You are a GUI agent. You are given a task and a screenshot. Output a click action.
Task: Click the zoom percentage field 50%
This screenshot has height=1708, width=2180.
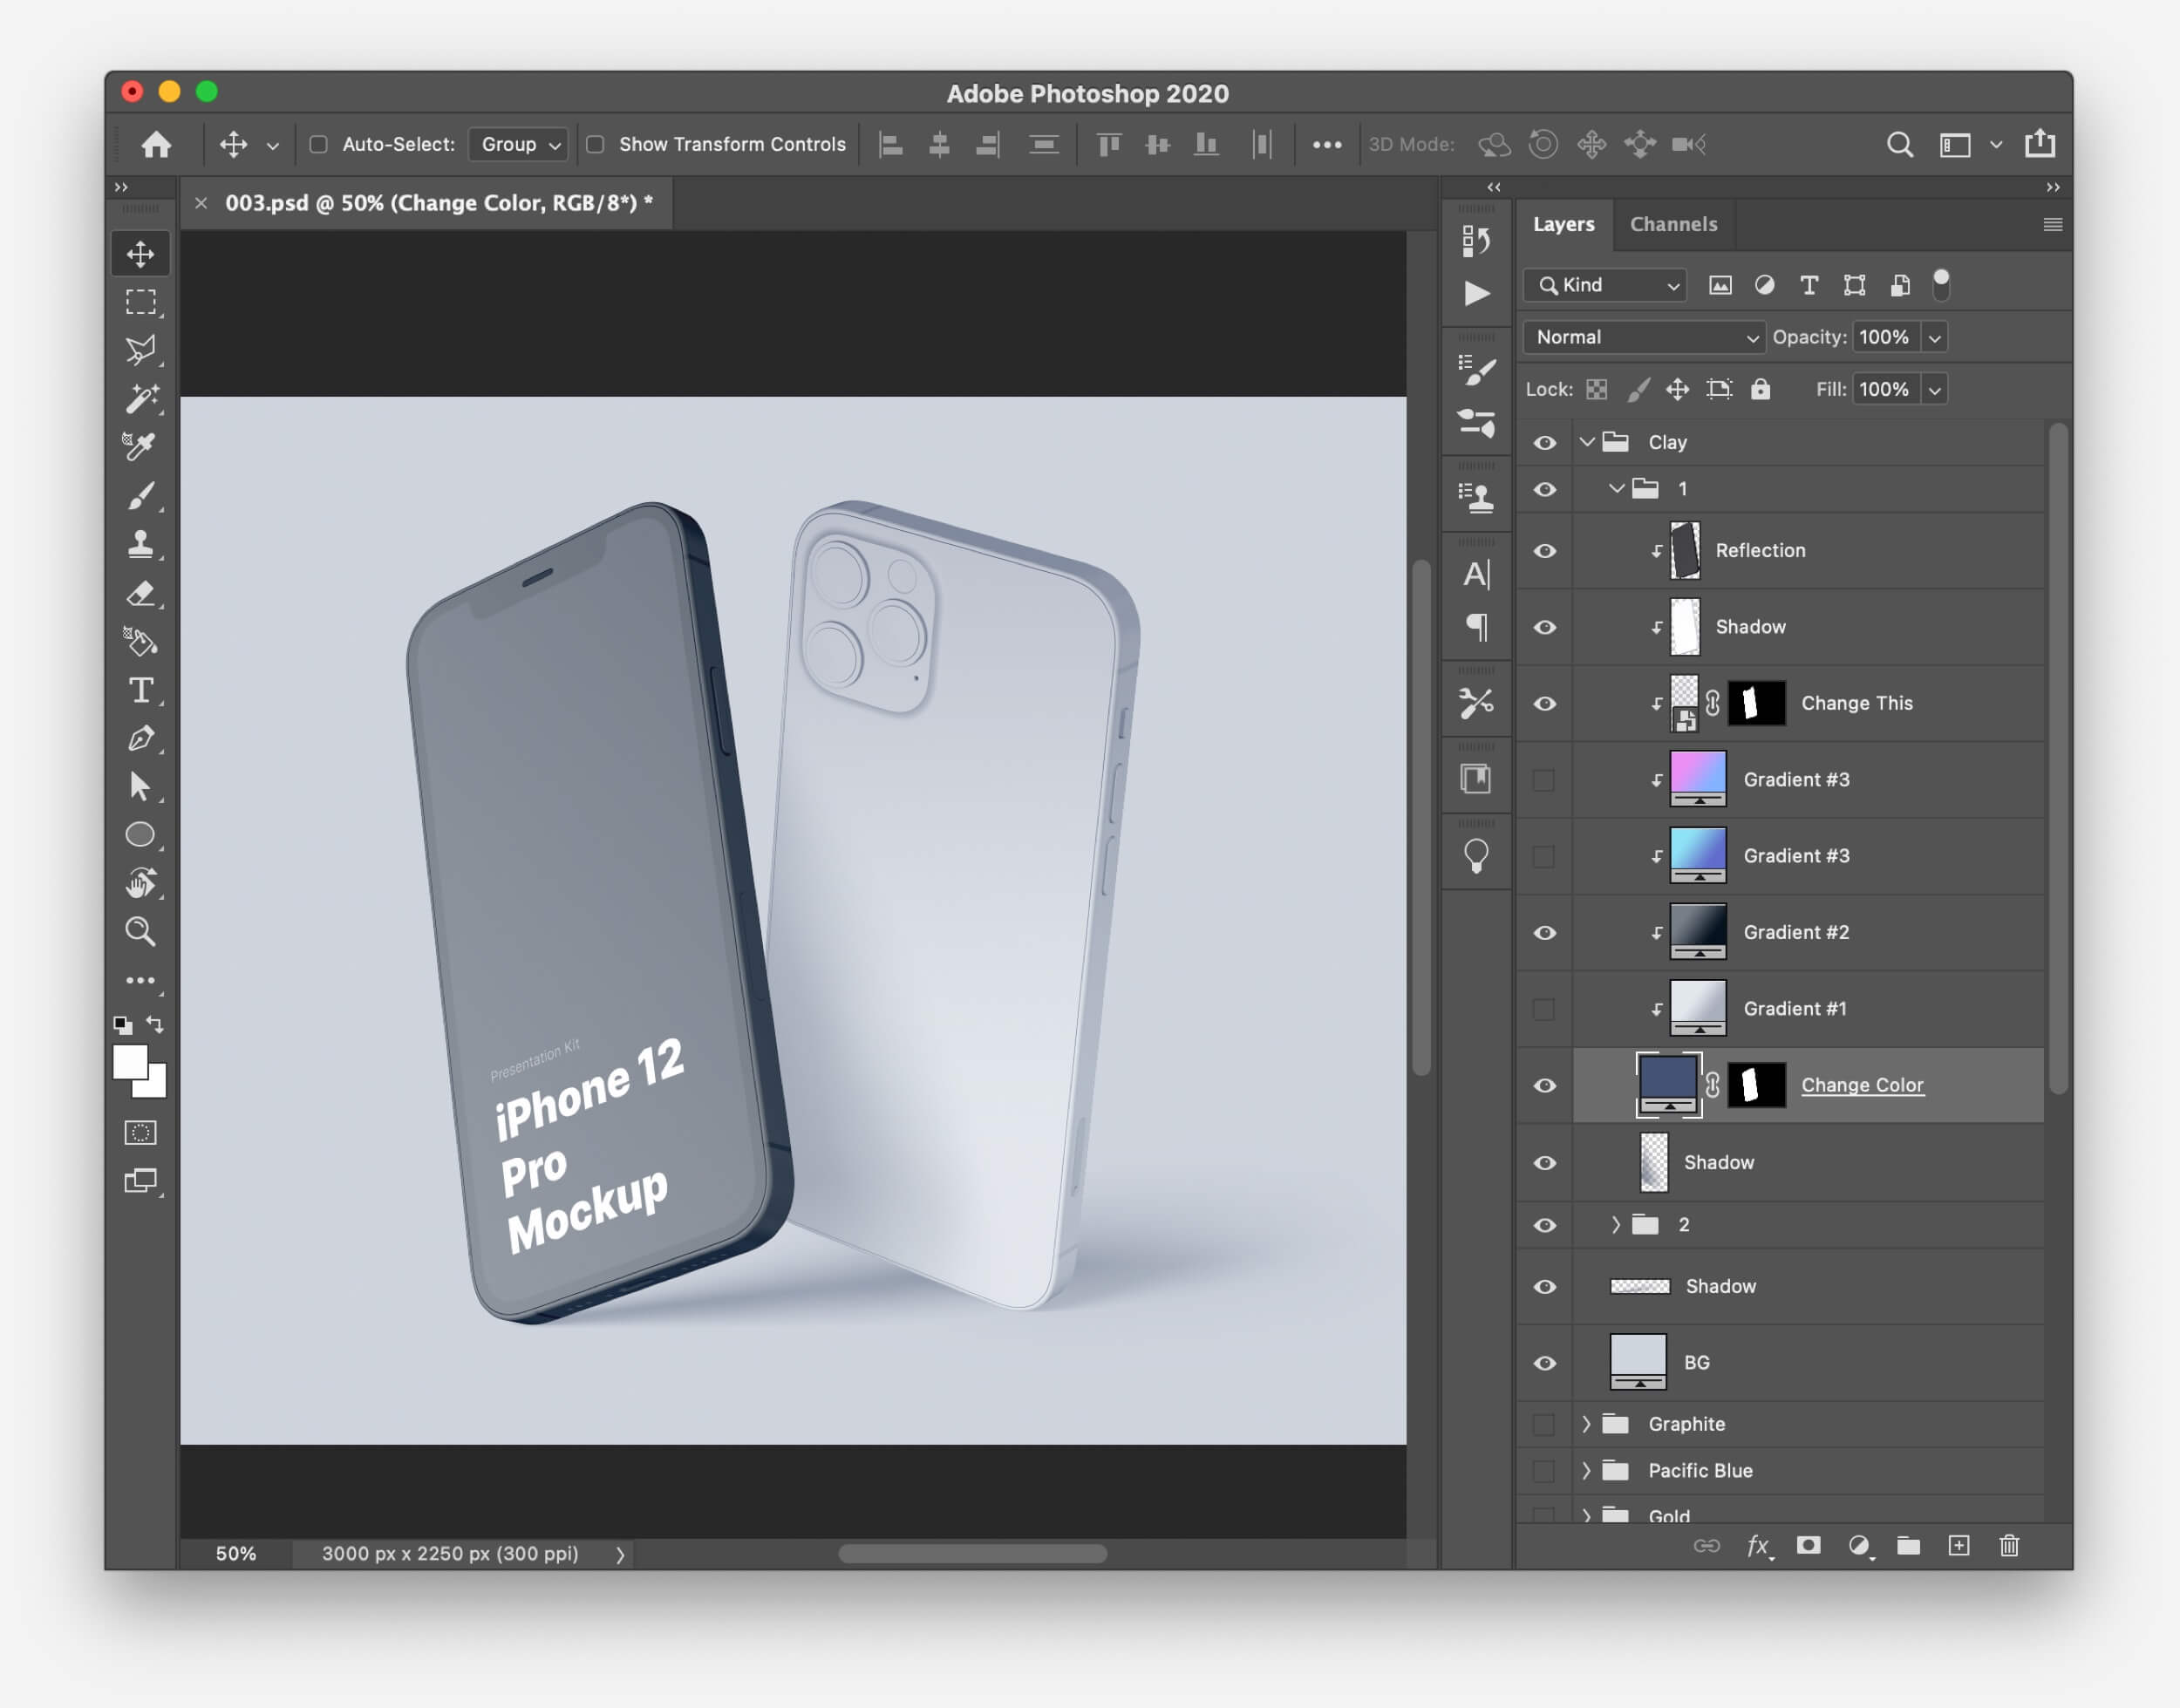tap(236, 1554)
